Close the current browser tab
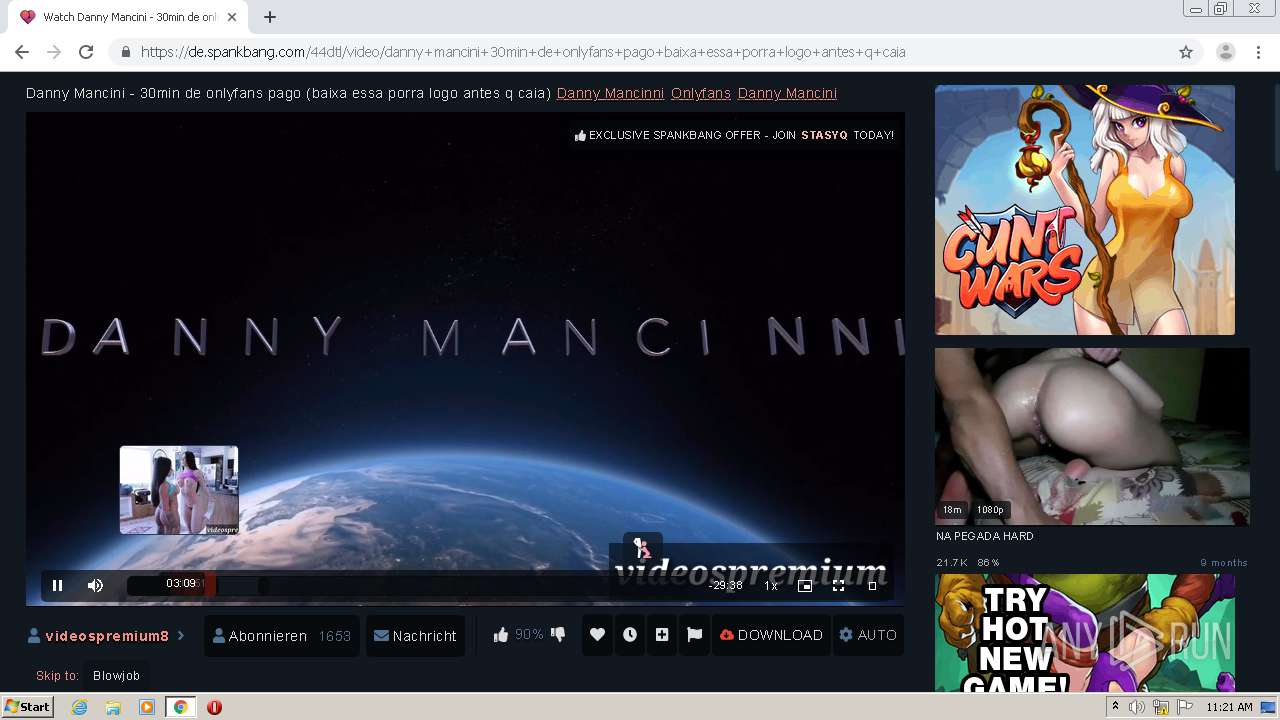 point(232,17)
